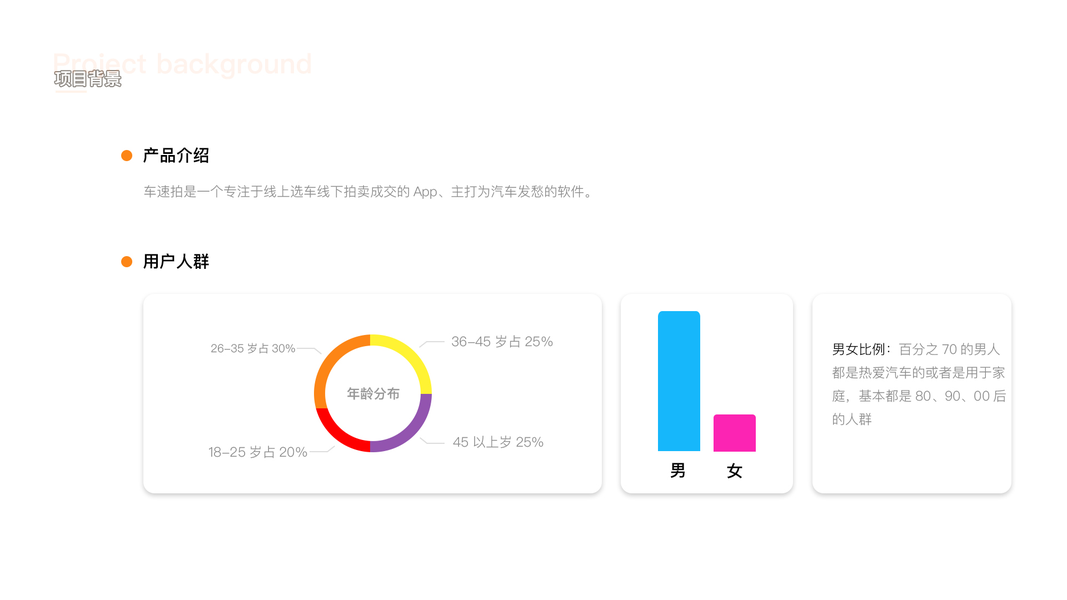Click the 男 label under the blue bar
The height and width of the screenshot is (600, 1067).
pos(678,471)
